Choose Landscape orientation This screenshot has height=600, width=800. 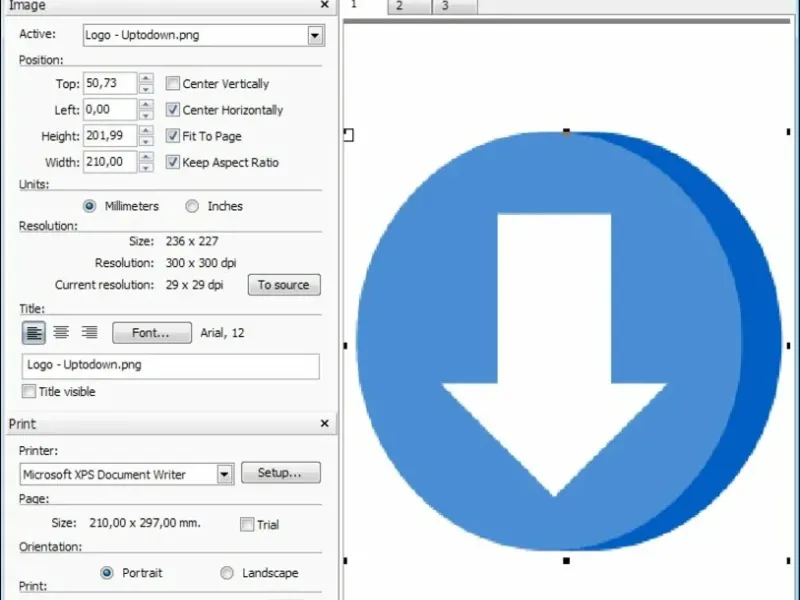227,573
